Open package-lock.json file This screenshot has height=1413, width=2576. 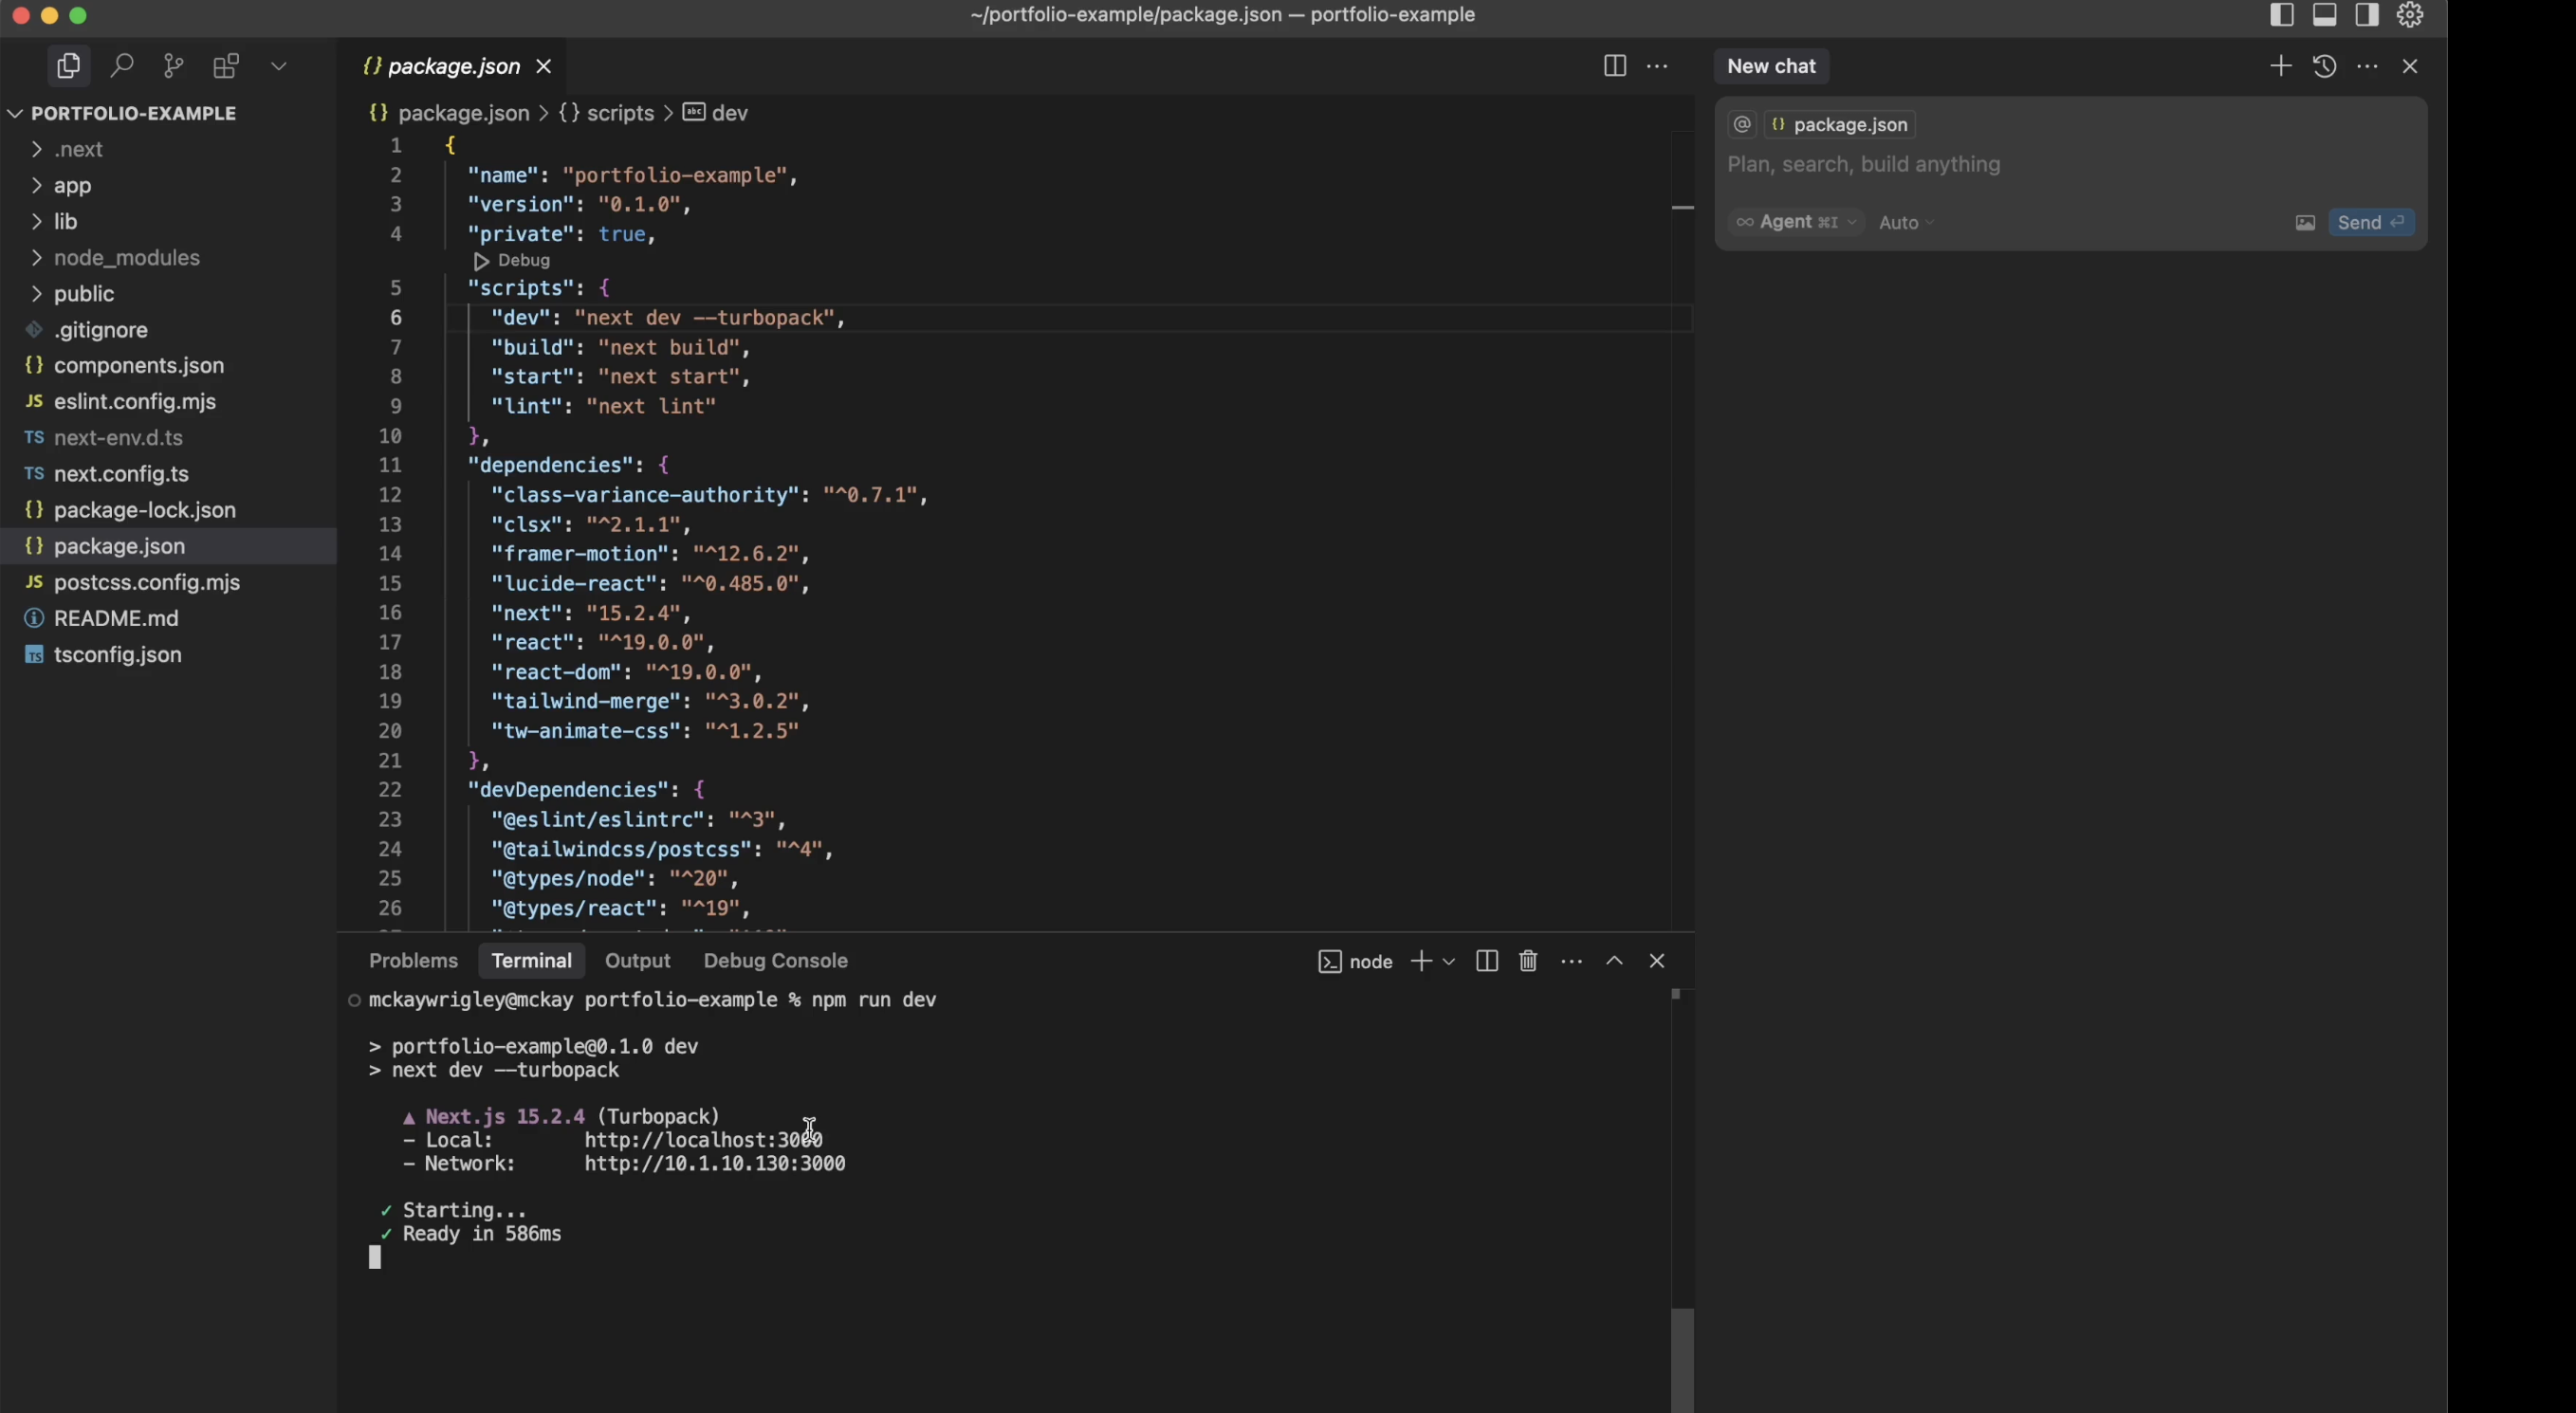tap(168, 509)
